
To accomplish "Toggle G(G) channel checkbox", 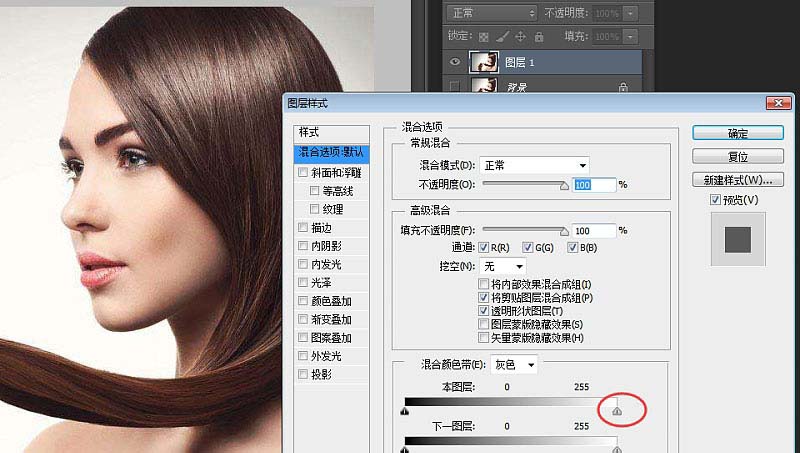I will click(528, 247).
